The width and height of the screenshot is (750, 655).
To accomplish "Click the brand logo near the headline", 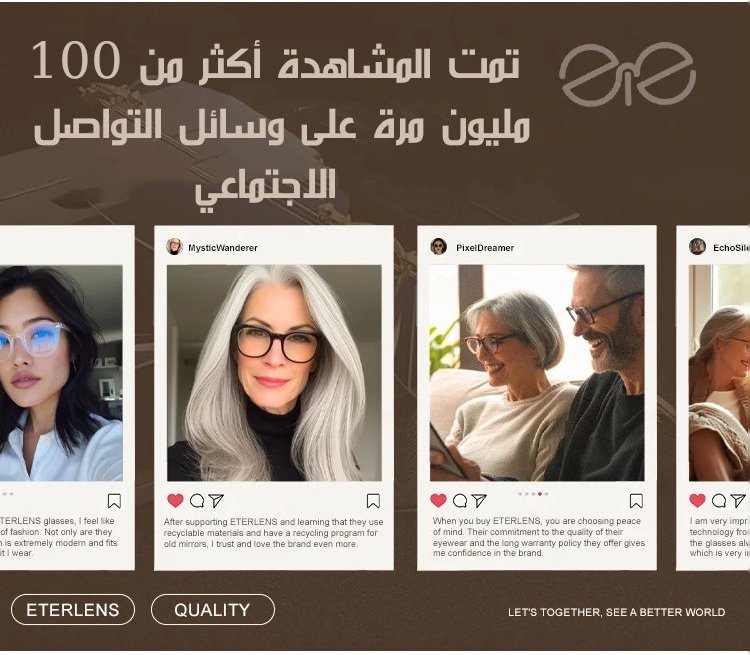I will 628,74.
